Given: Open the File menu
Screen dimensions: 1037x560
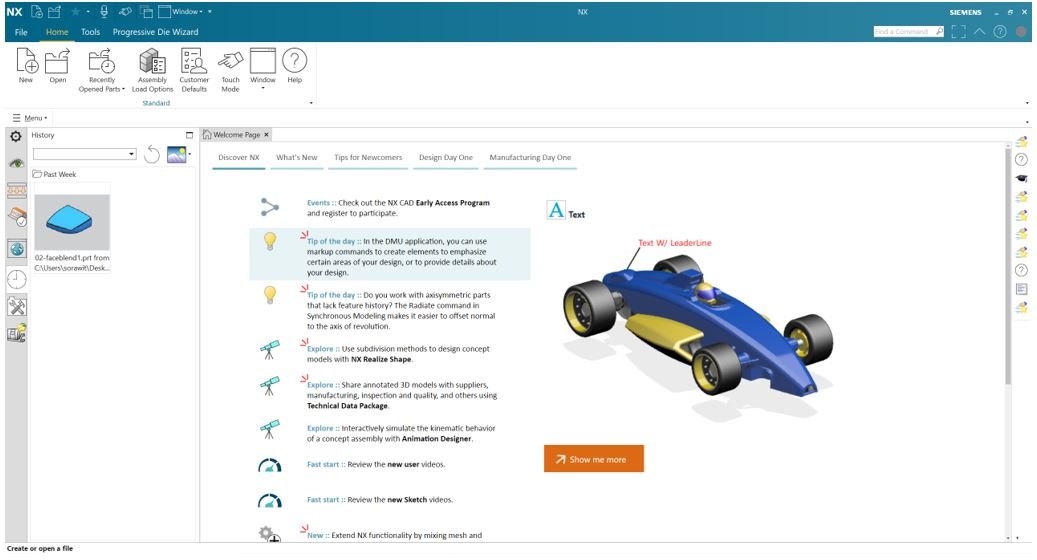Looking at the screenshot, I should point(21,32).
